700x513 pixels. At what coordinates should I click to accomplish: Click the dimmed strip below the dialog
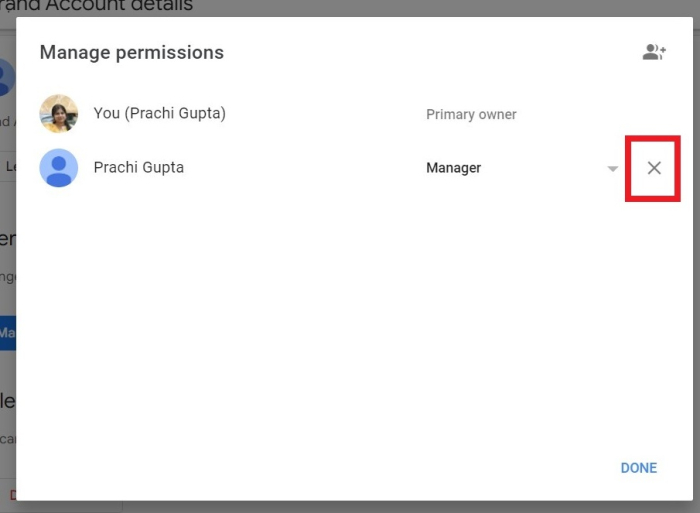[400, 506]
